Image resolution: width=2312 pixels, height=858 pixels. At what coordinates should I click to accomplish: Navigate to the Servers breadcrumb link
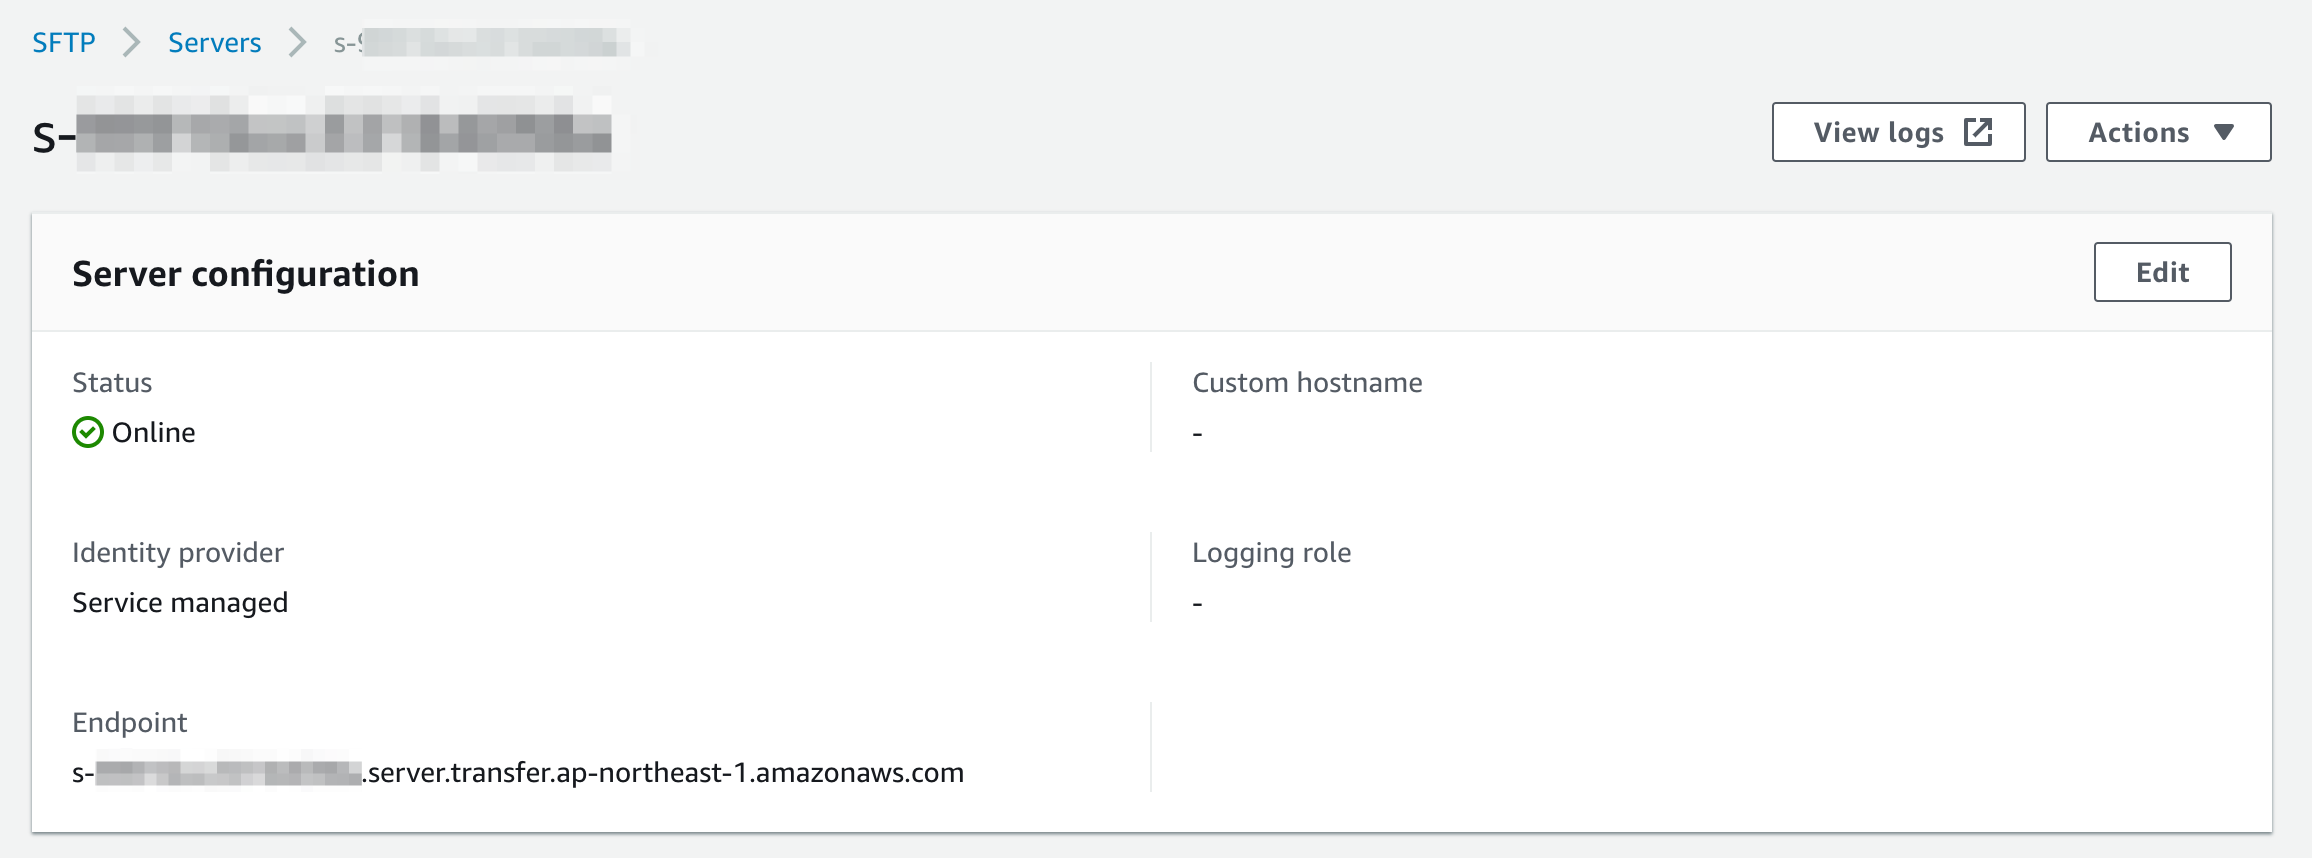pos(214,42)
